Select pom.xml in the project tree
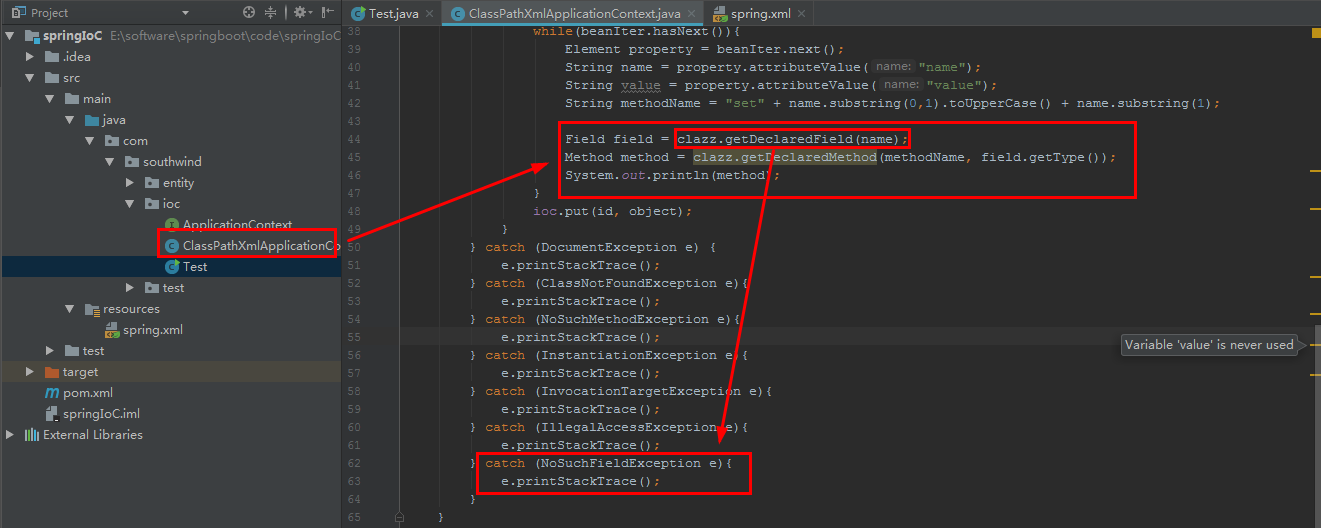The image size is (1321, 528). pos(88,393)
